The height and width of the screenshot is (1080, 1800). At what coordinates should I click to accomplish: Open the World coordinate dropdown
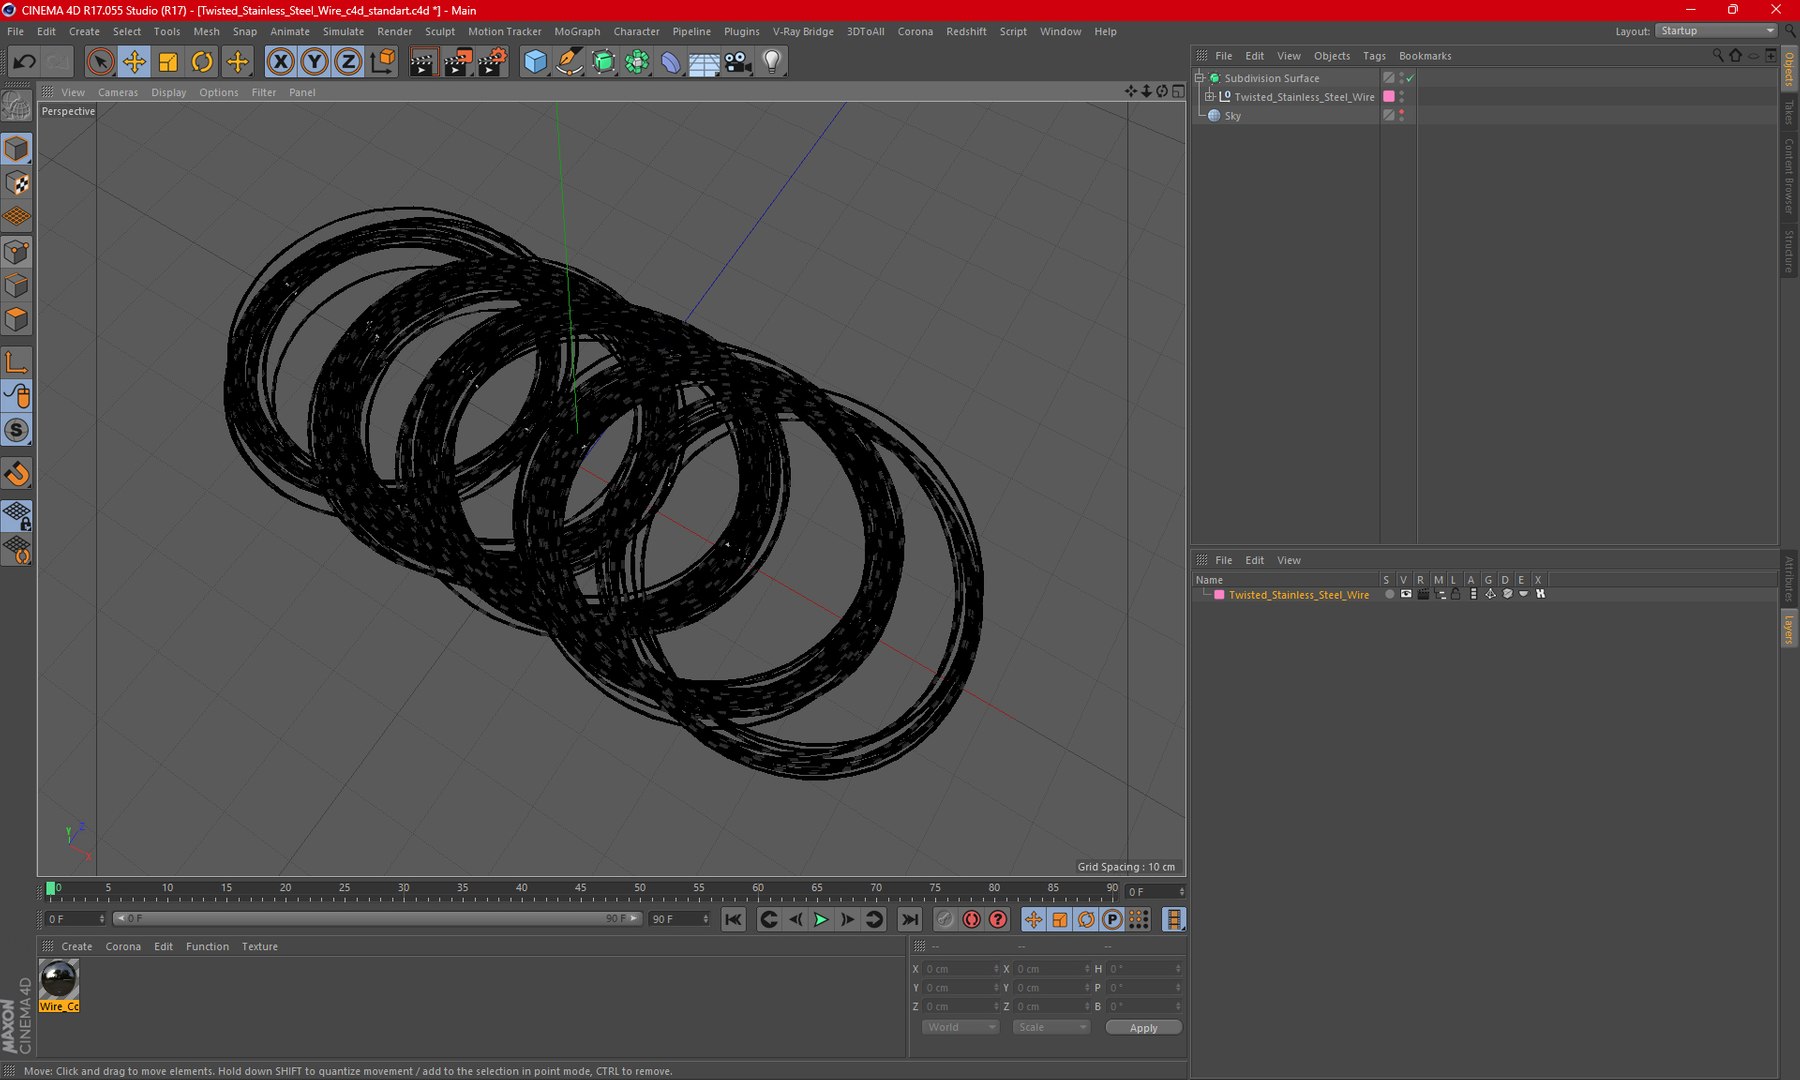(x=960, y=1027)
